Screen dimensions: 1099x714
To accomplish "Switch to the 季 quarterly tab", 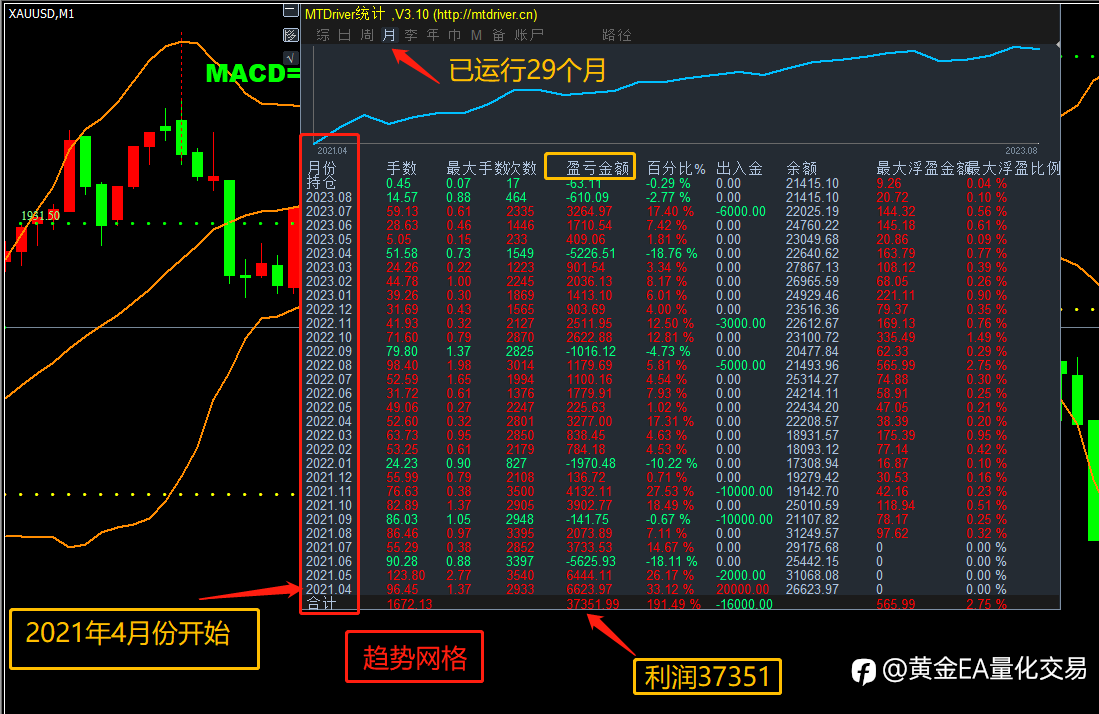I will [x=411, y=35].
